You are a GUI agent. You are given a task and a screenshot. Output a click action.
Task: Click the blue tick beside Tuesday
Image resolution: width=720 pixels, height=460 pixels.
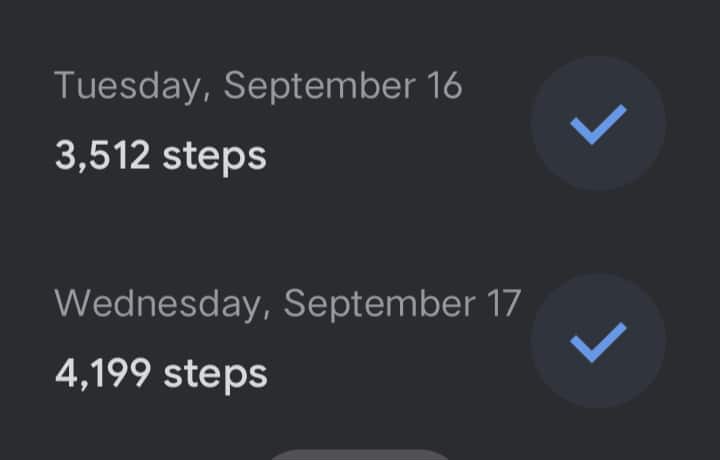pos(598,124)
